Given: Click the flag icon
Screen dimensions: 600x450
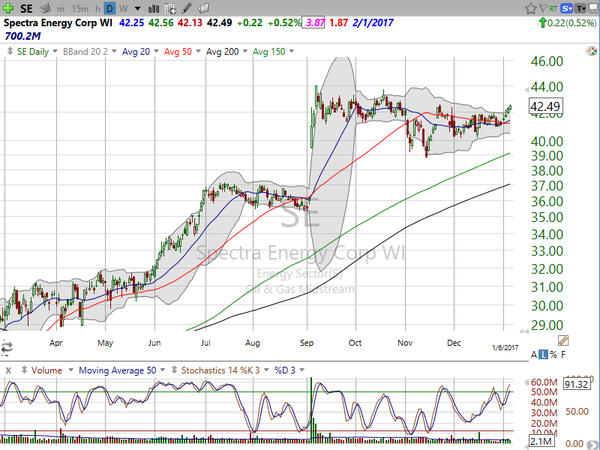Looking at the screenshot, I should click(x=542, y=8).
